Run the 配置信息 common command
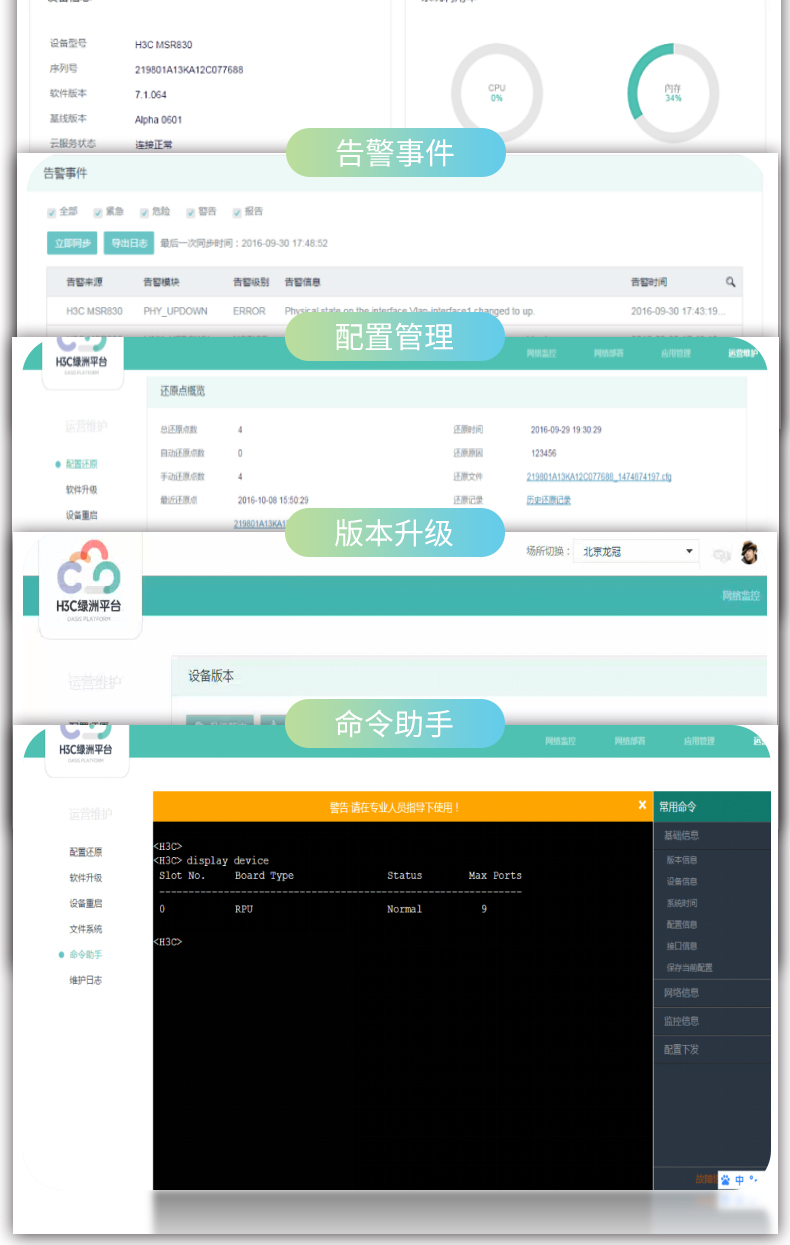 (x=683, y=925)
